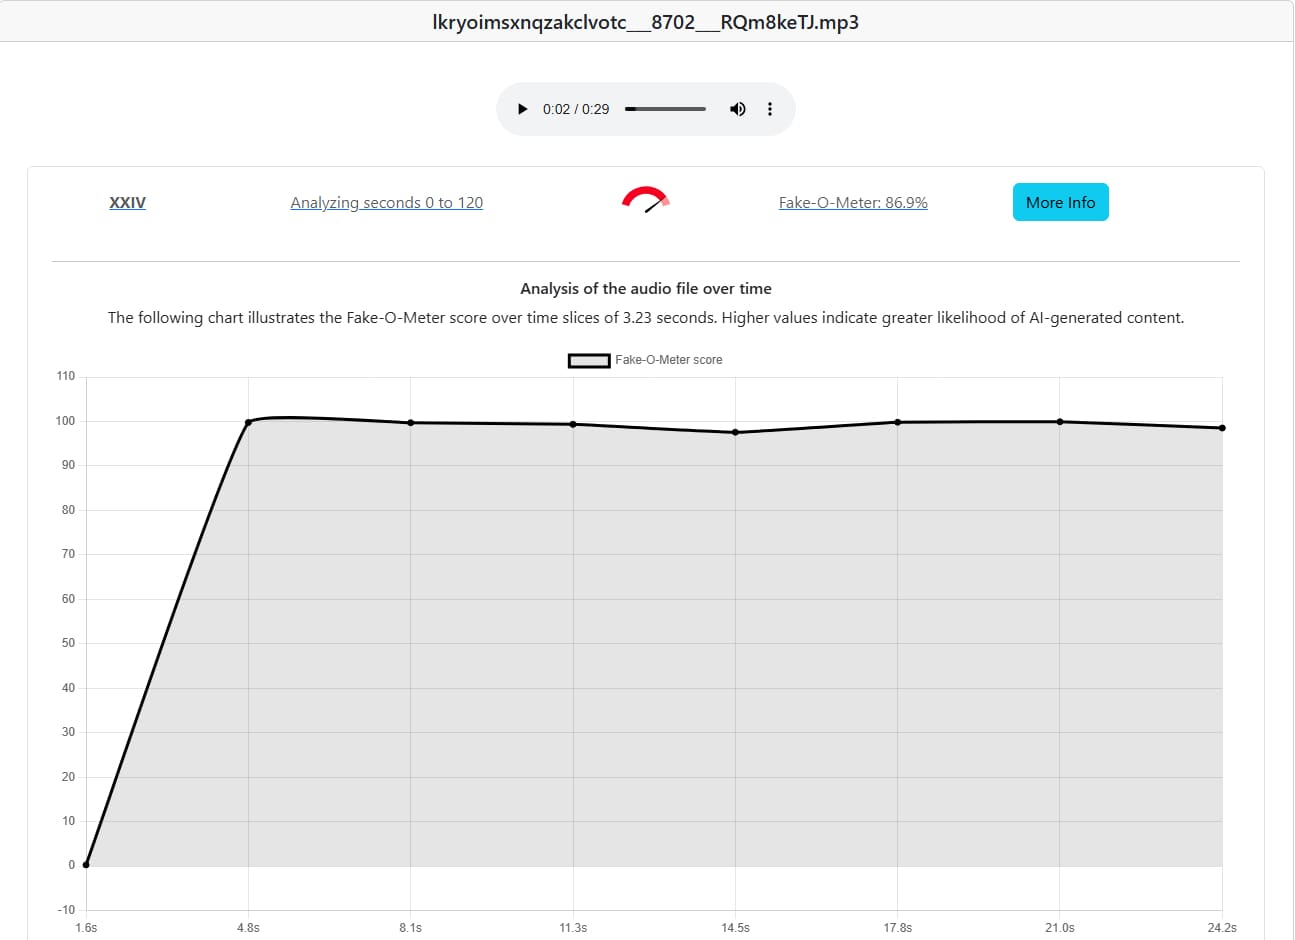Click the Fake-O-Meter: 86.9% link
Image resolution: width=1295 pixels, height=940 pixels.
[852, 203]
